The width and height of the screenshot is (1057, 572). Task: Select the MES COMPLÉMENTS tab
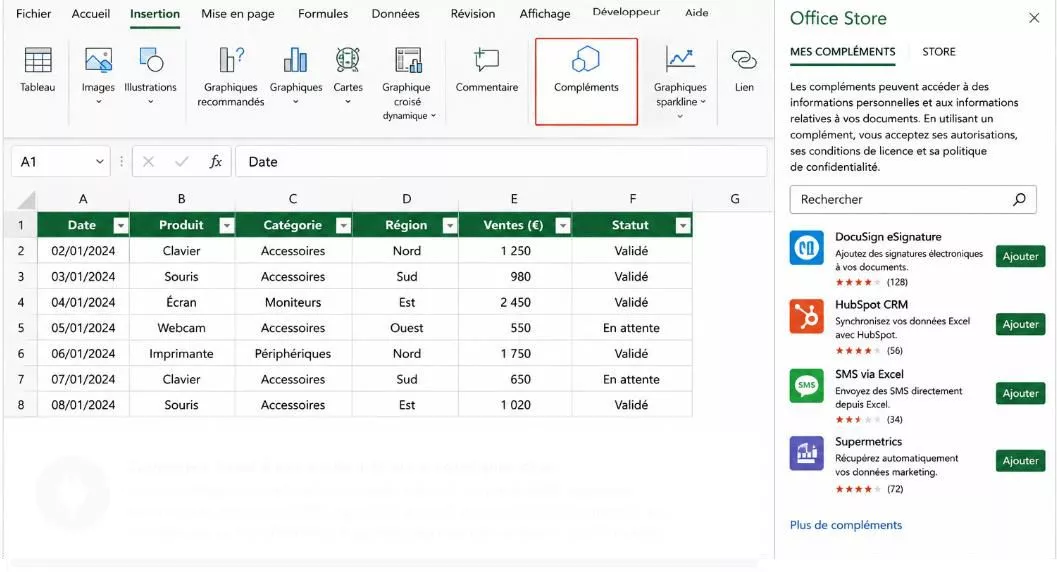coord(843,52)
